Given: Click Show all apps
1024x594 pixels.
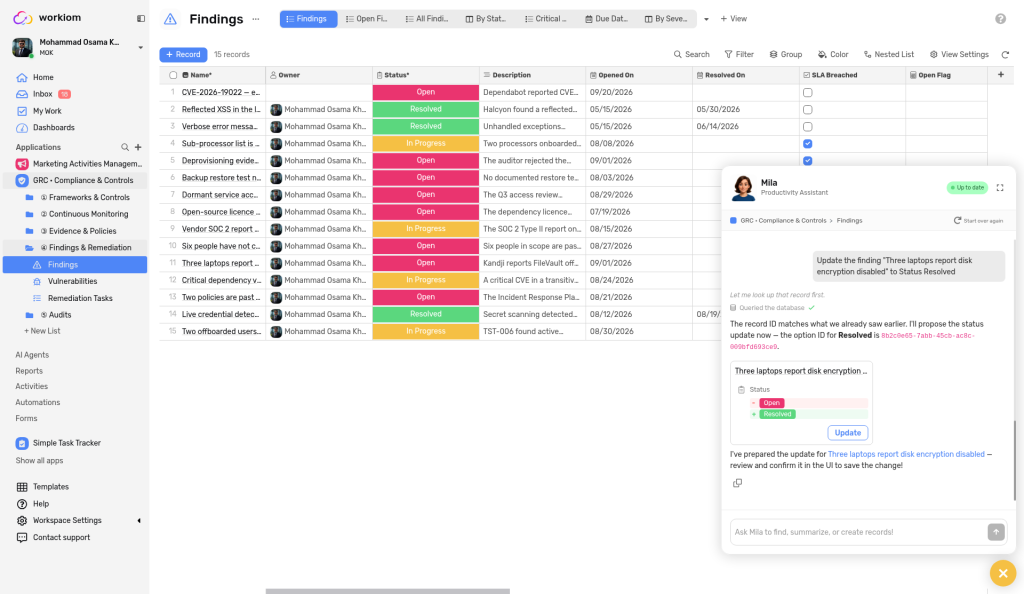Looking at the screenshot, I should pyautogui.click(x=39, y=461).
